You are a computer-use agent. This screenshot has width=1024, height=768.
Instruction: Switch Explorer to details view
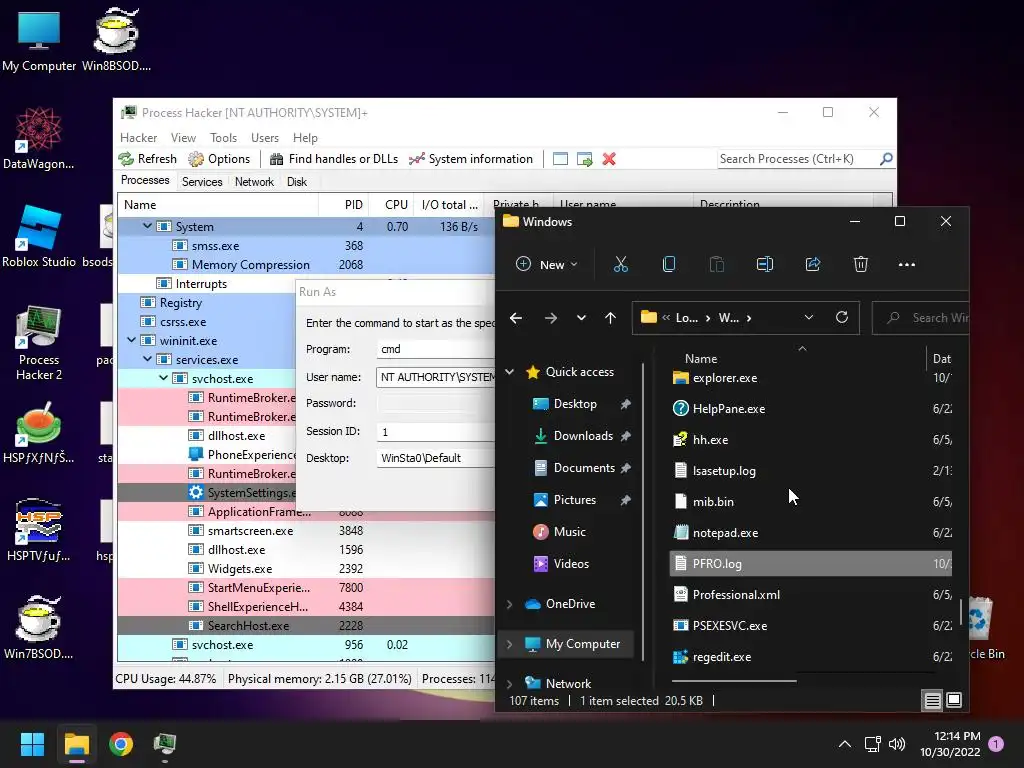(933, 701)
